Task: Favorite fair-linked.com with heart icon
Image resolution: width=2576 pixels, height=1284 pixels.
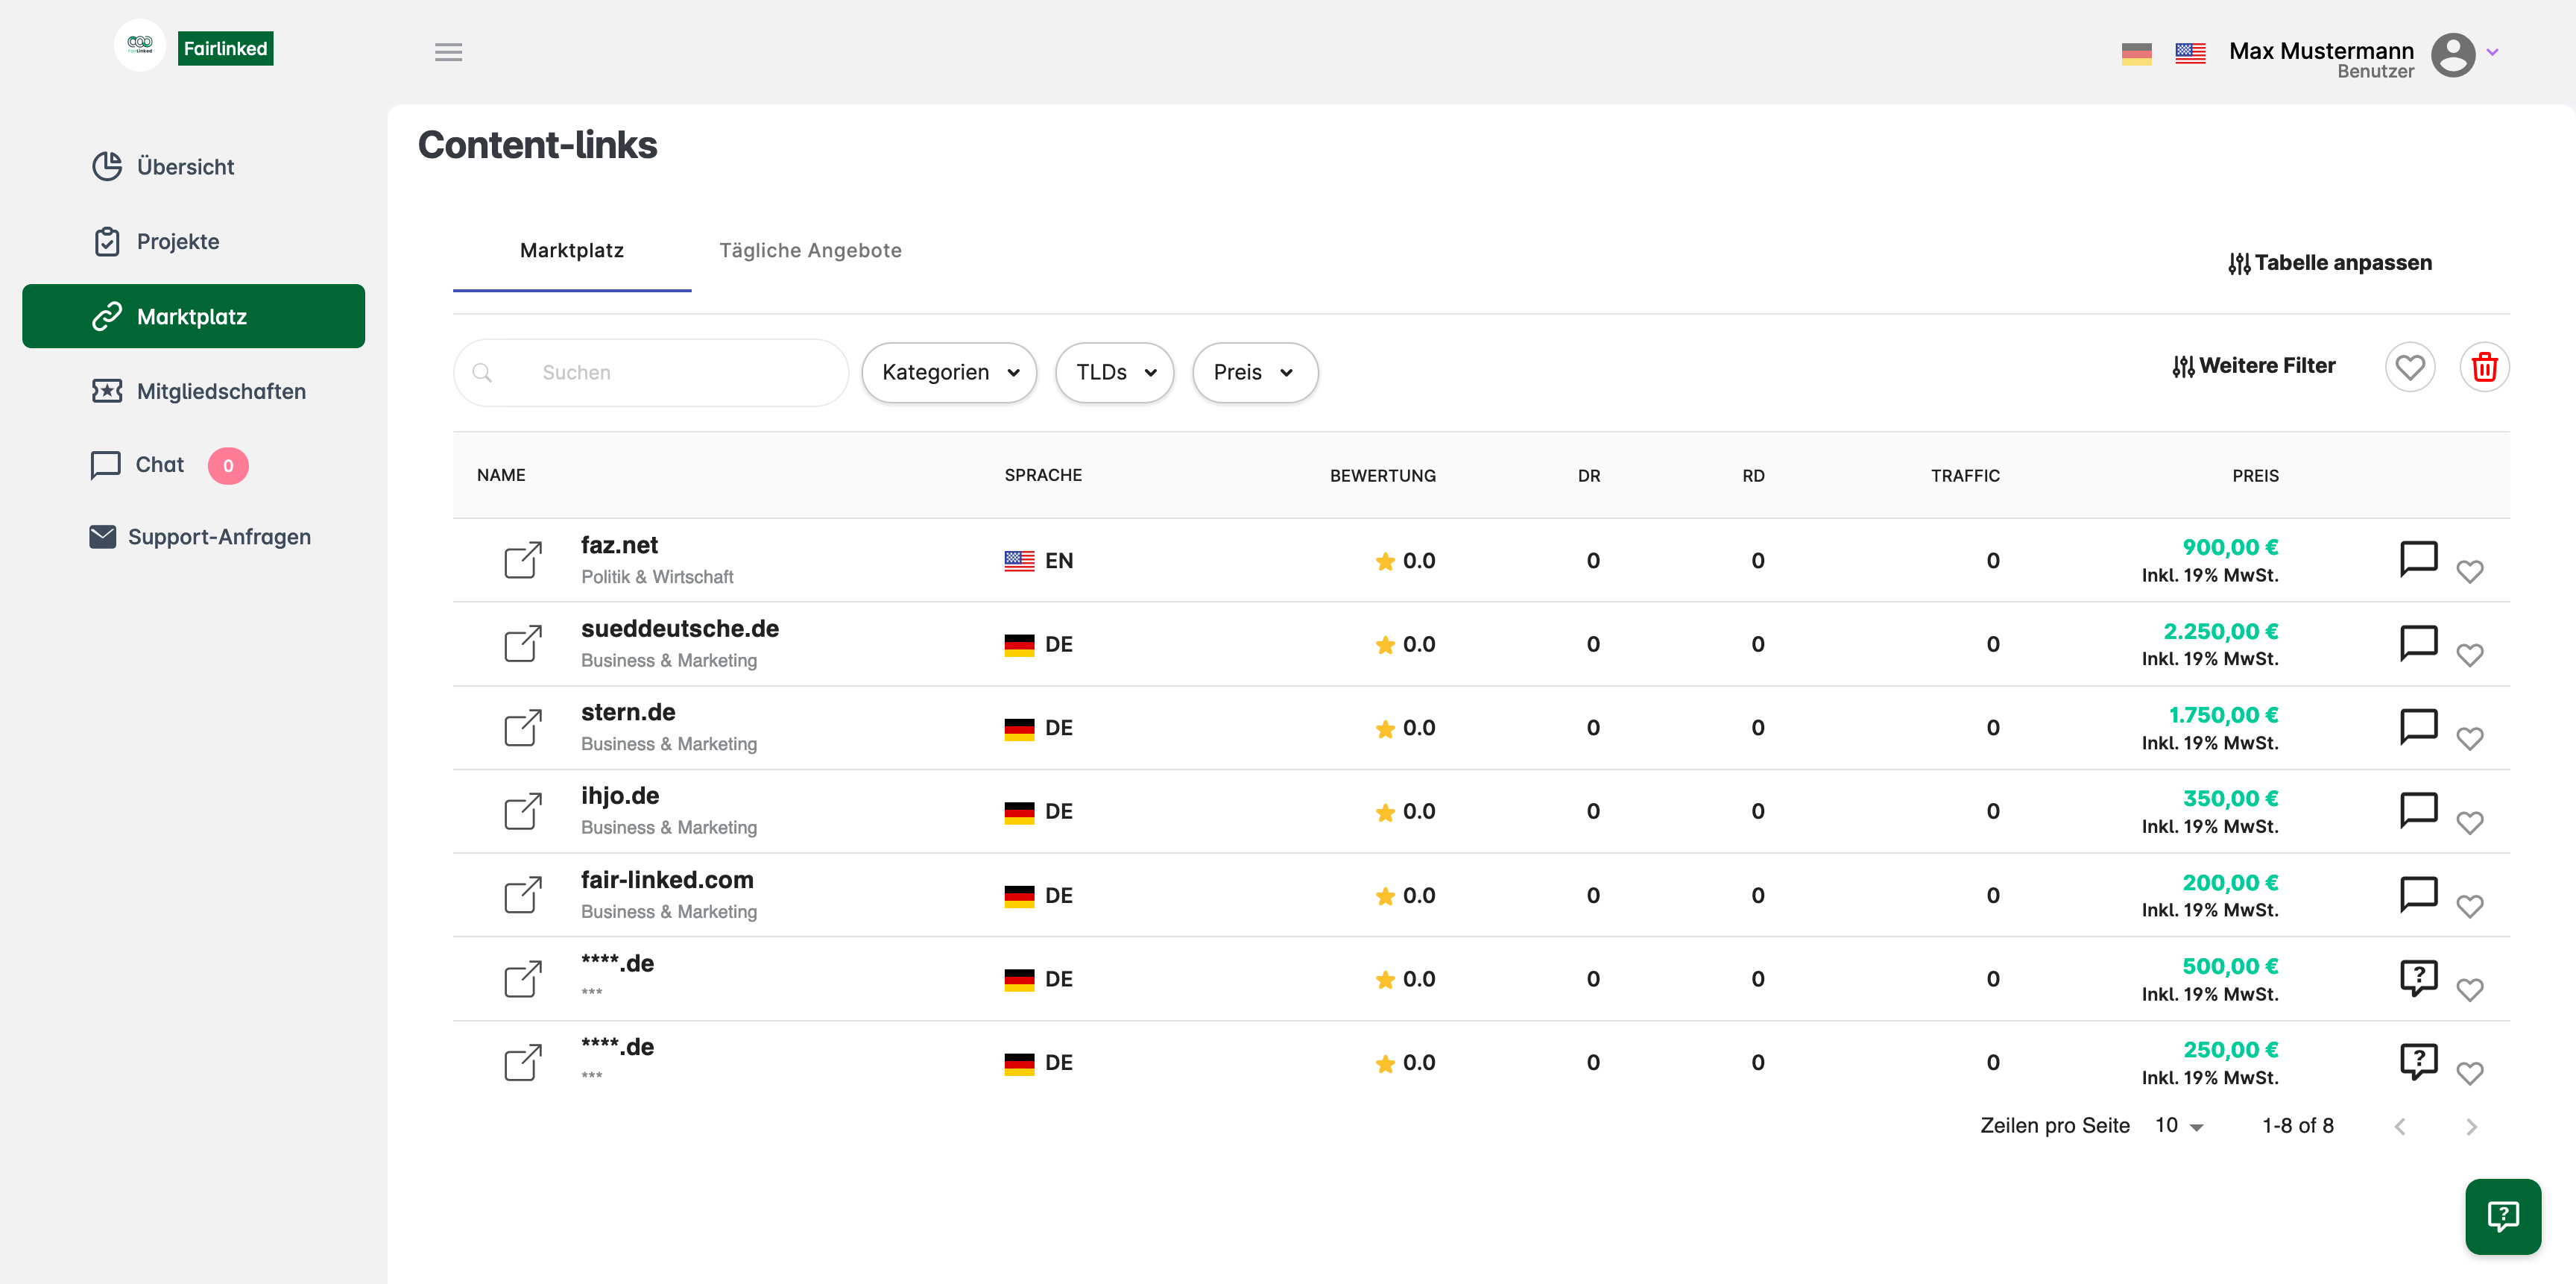Action: (2469, 906)
